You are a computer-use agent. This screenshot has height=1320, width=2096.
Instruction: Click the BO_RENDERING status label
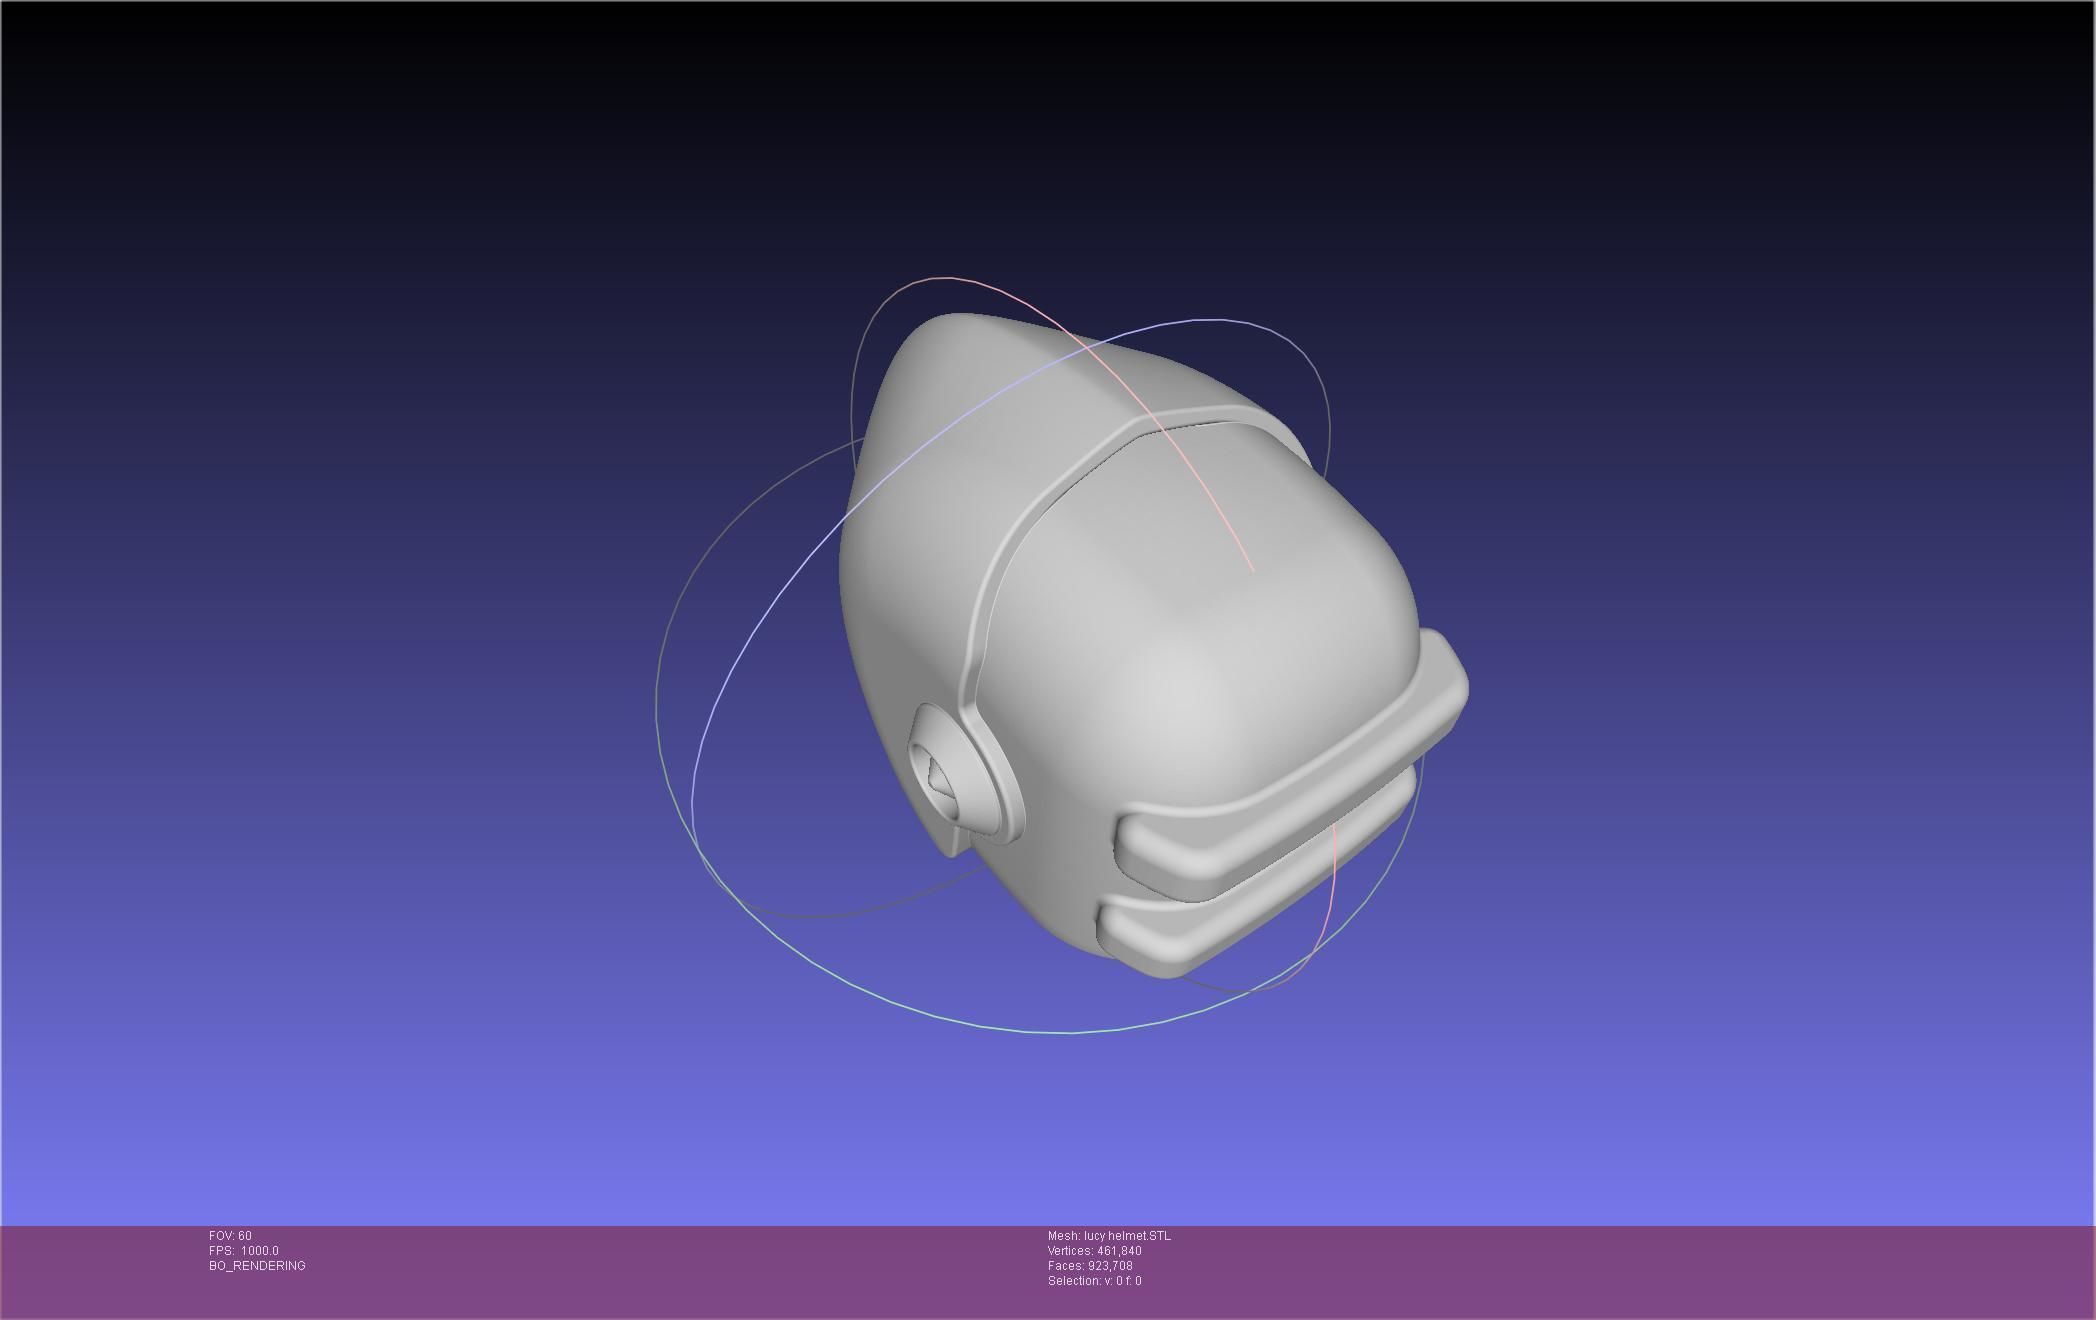[x=257, y=1266]
